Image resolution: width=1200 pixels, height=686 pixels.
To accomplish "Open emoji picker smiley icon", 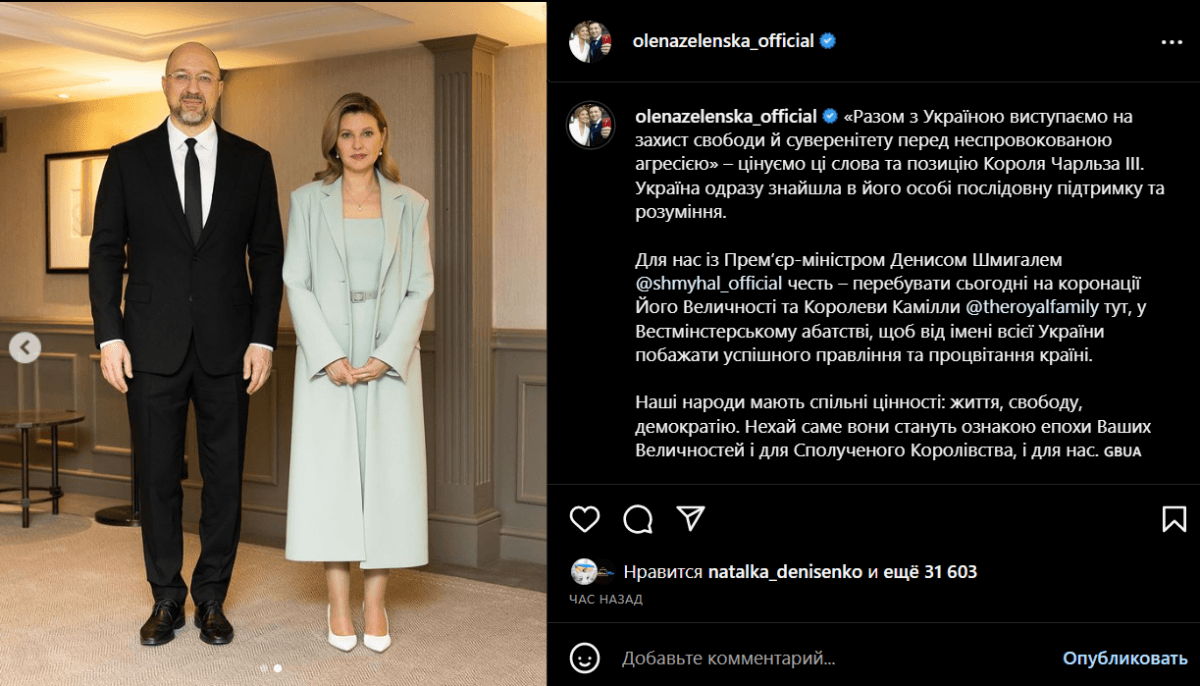I will (585, 658).
